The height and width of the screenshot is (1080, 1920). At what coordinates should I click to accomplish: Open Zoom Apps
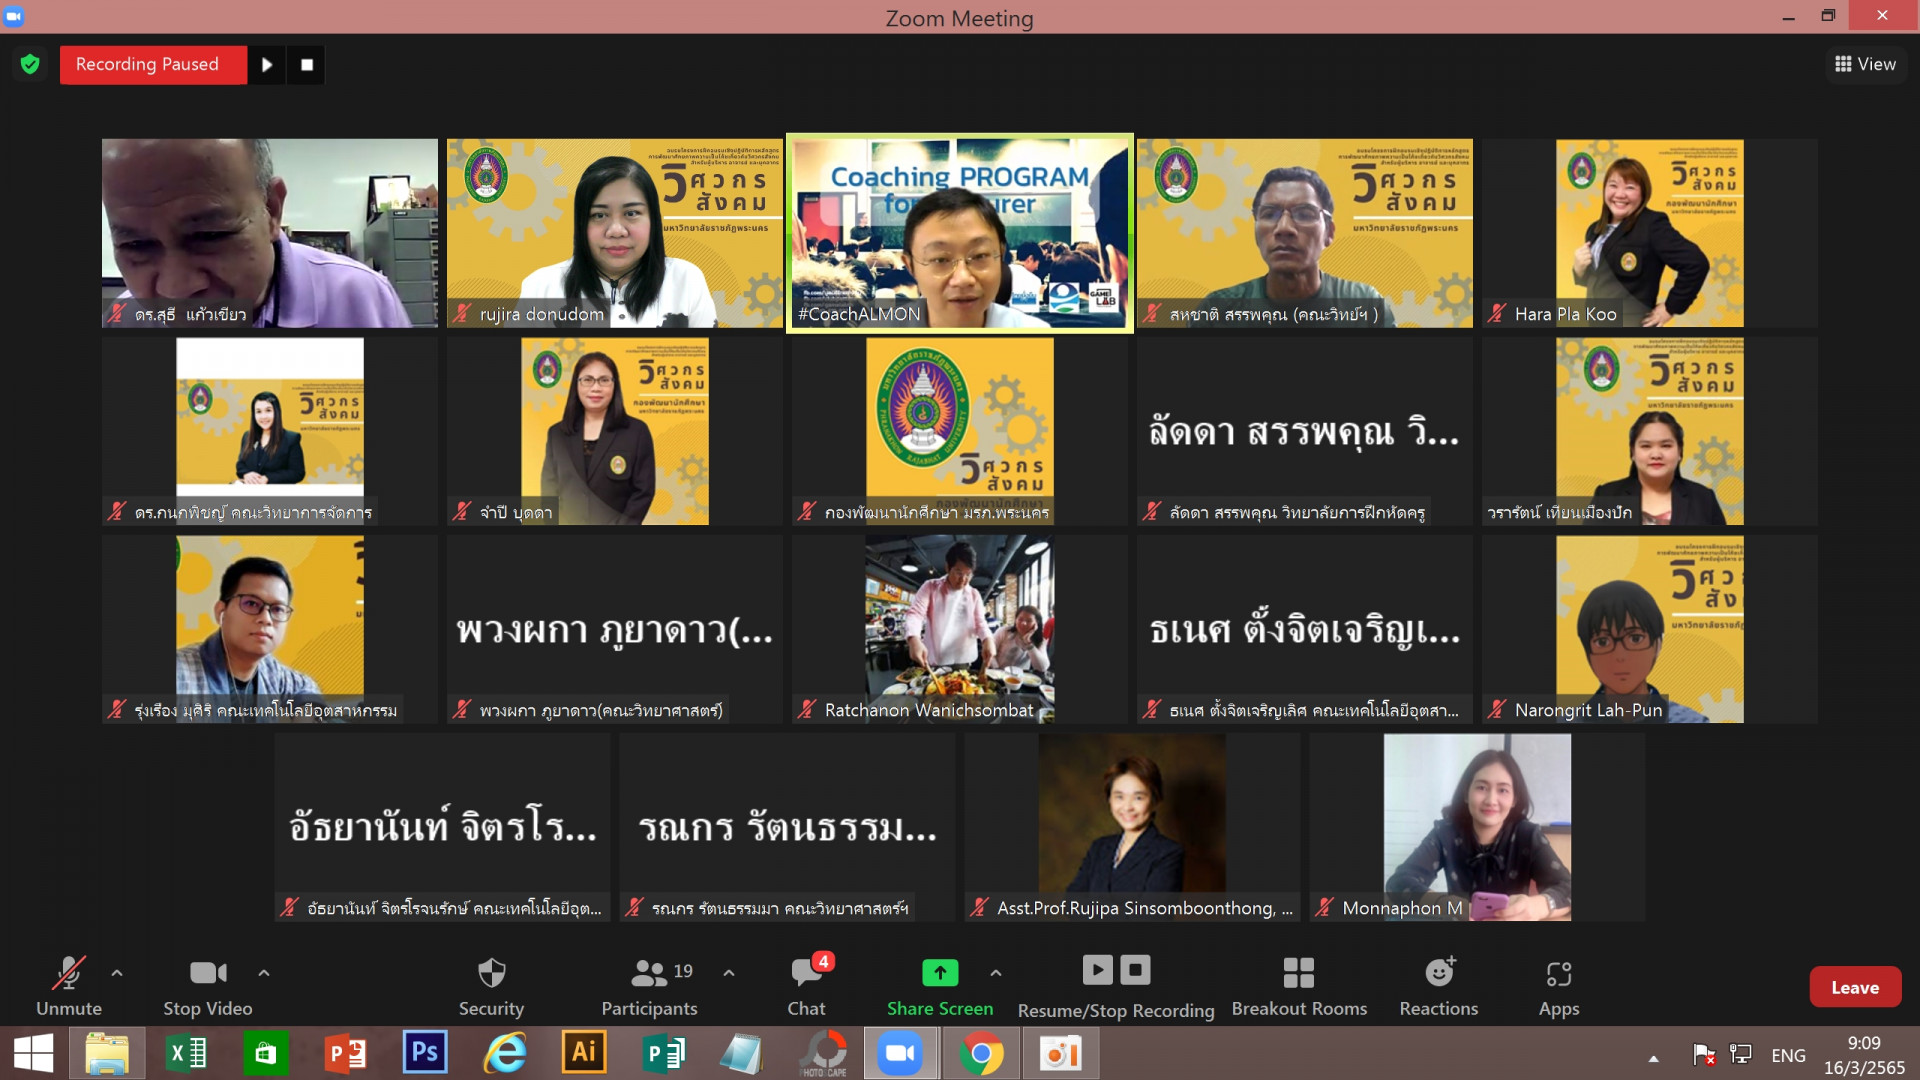click(1559, 986)
